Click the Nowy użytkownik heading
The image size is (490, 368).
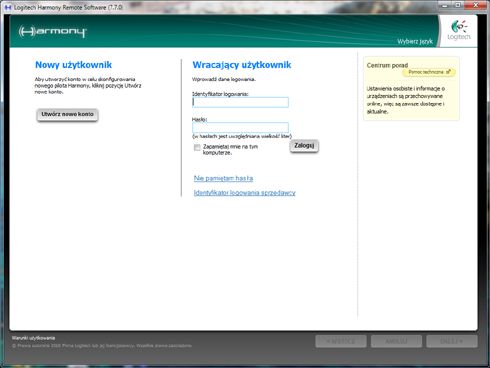73,65
